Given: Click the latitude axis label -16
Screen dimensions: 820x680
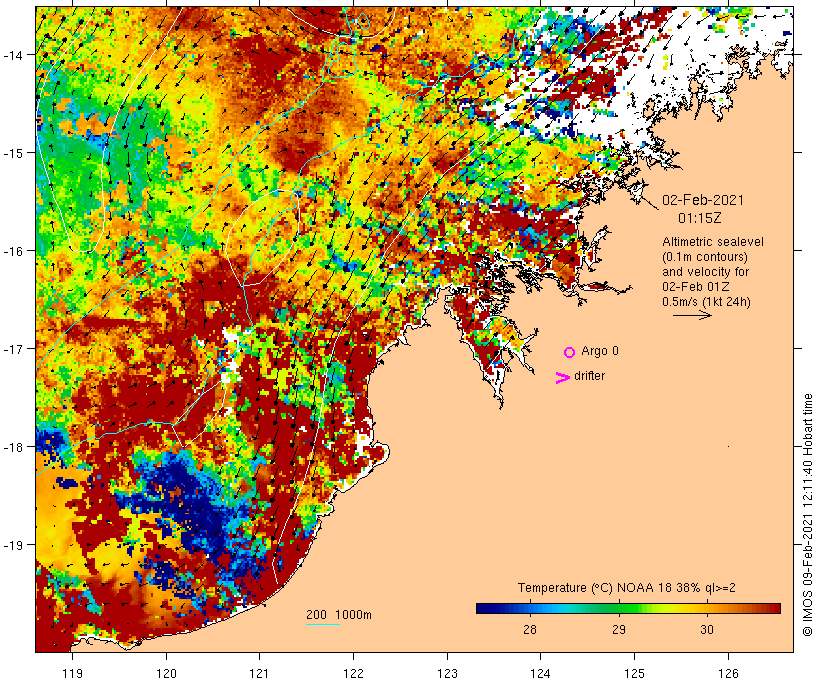Looking at the screenshot, I should (x=12, y=251).
